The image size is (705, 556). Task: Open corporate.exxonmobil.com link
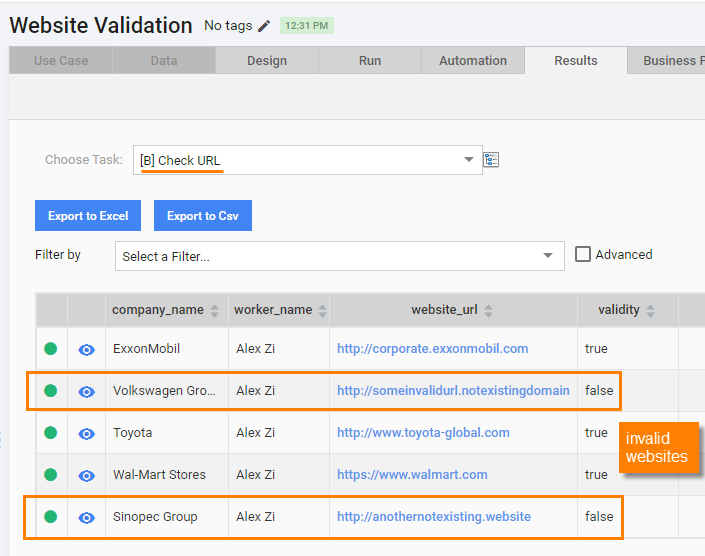(x=433, y=349)
